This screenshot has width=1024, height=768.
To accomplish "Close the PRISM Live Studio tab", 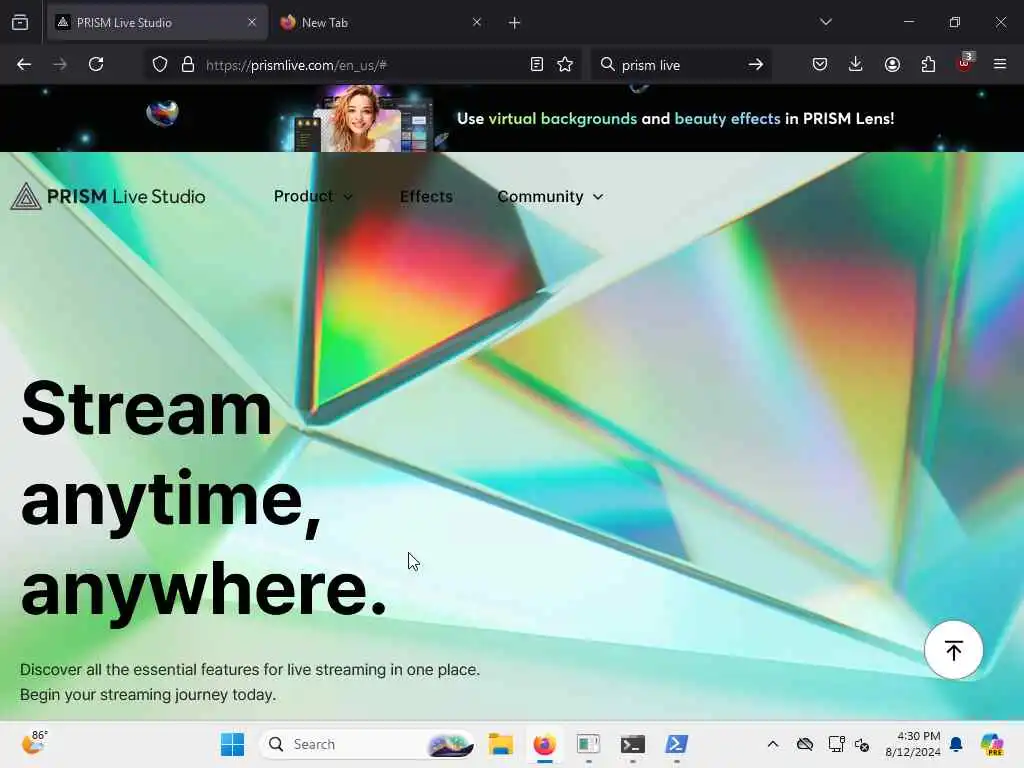I will [252, 22].
